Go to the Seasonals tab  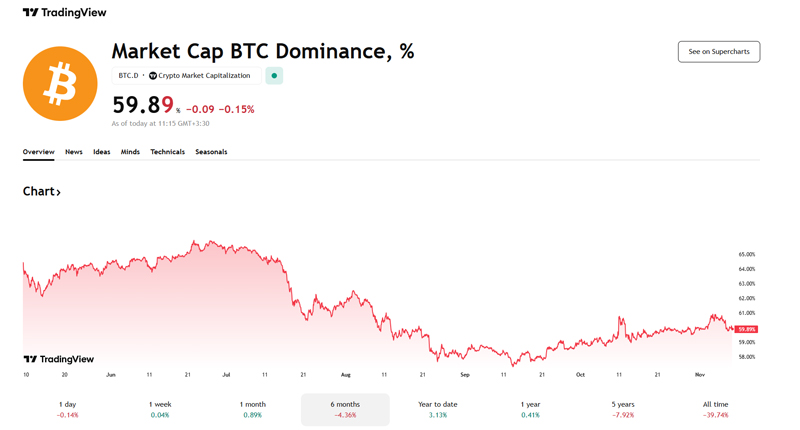[211, 152]
